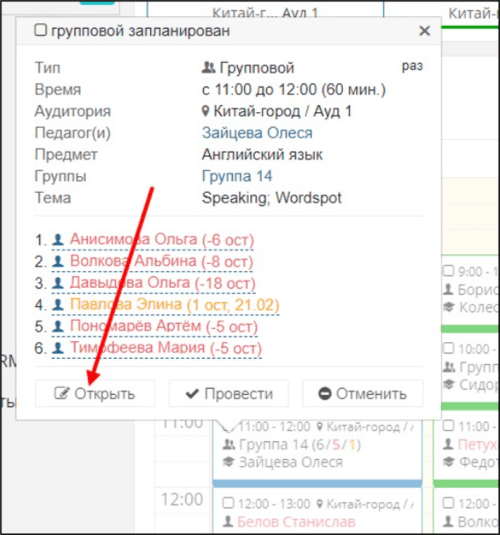Click person icon beside Волкова Альбина
The width and height of the screenshot is (500, 535).
tap(58, 261)
